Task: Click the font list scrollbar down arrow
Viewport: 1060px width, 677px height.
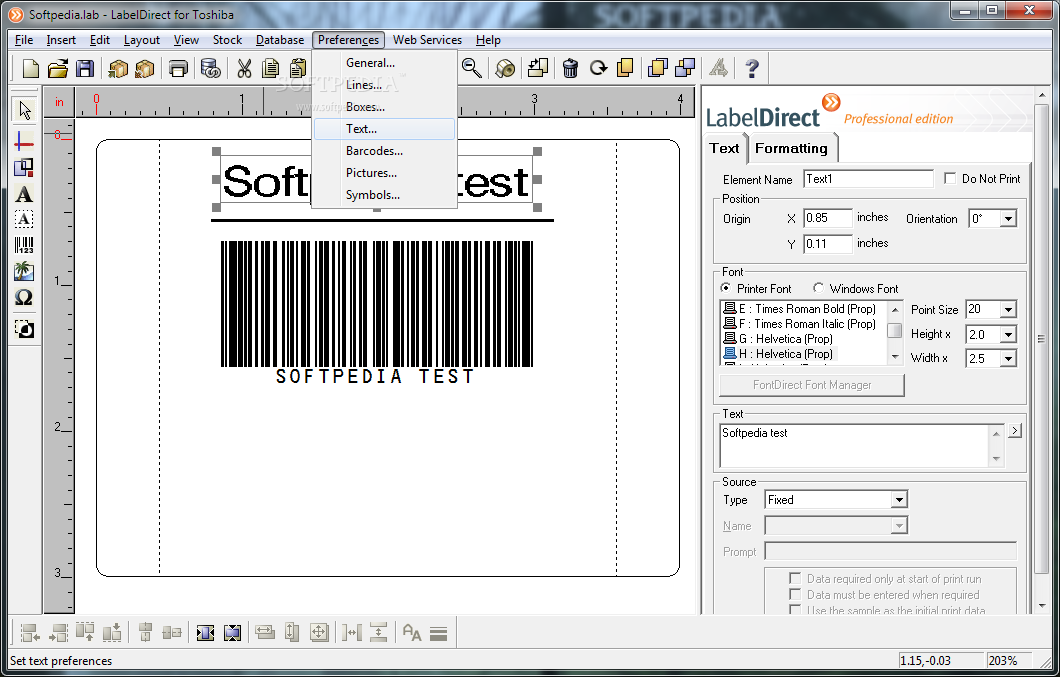Action: [x=894, y=357]
